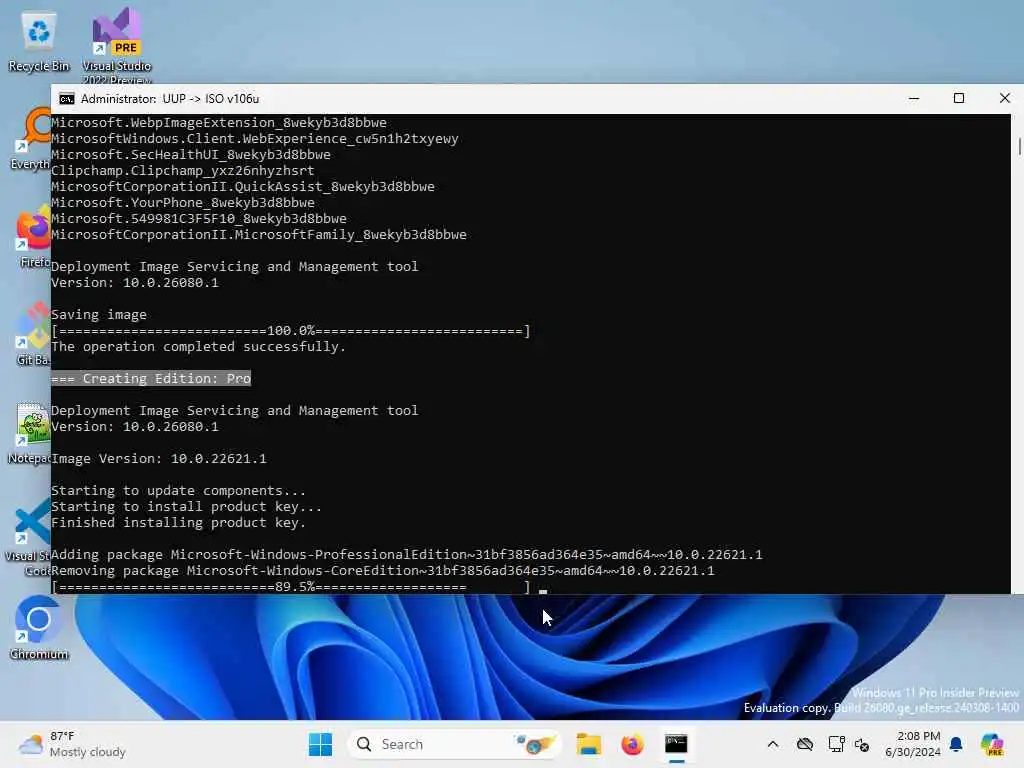Viewport: 1024px width, 768px height.
Task: Click 'MicrosoftCorporationII.MicrosoftFamily_8wekyb3d8bbwe' line
Action: click(259, 234)
